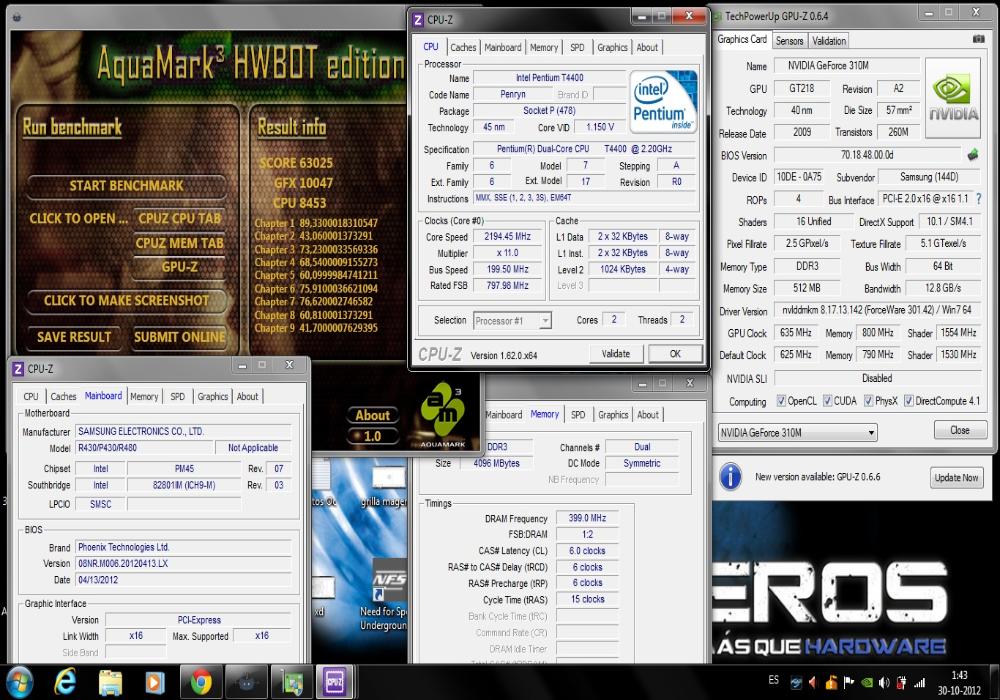Click the BIOS save chip icon in GPU-Z
This screenshot has width=1000, height=700.
[x=973, y=155]
